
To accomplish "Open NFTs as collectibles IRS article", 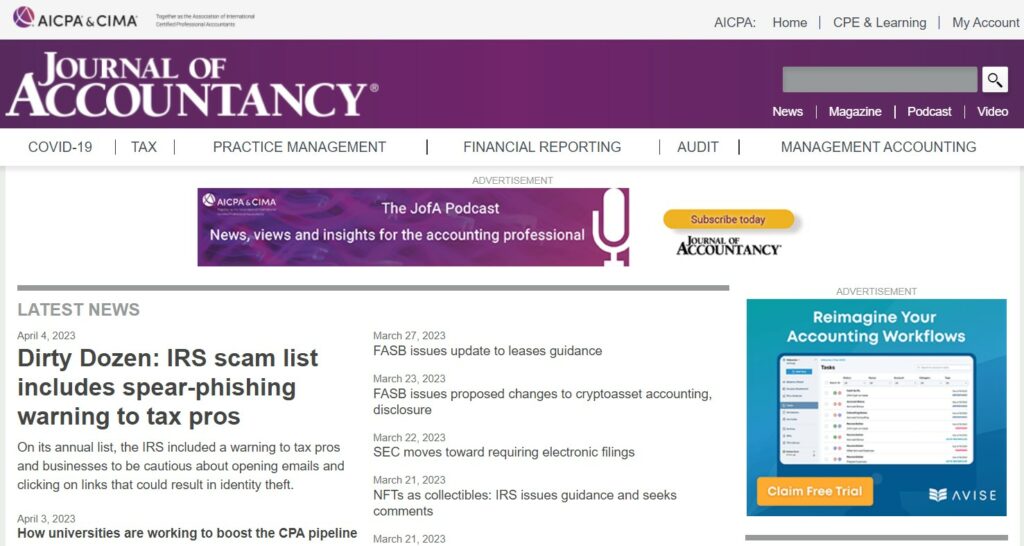I will (524, 503).
